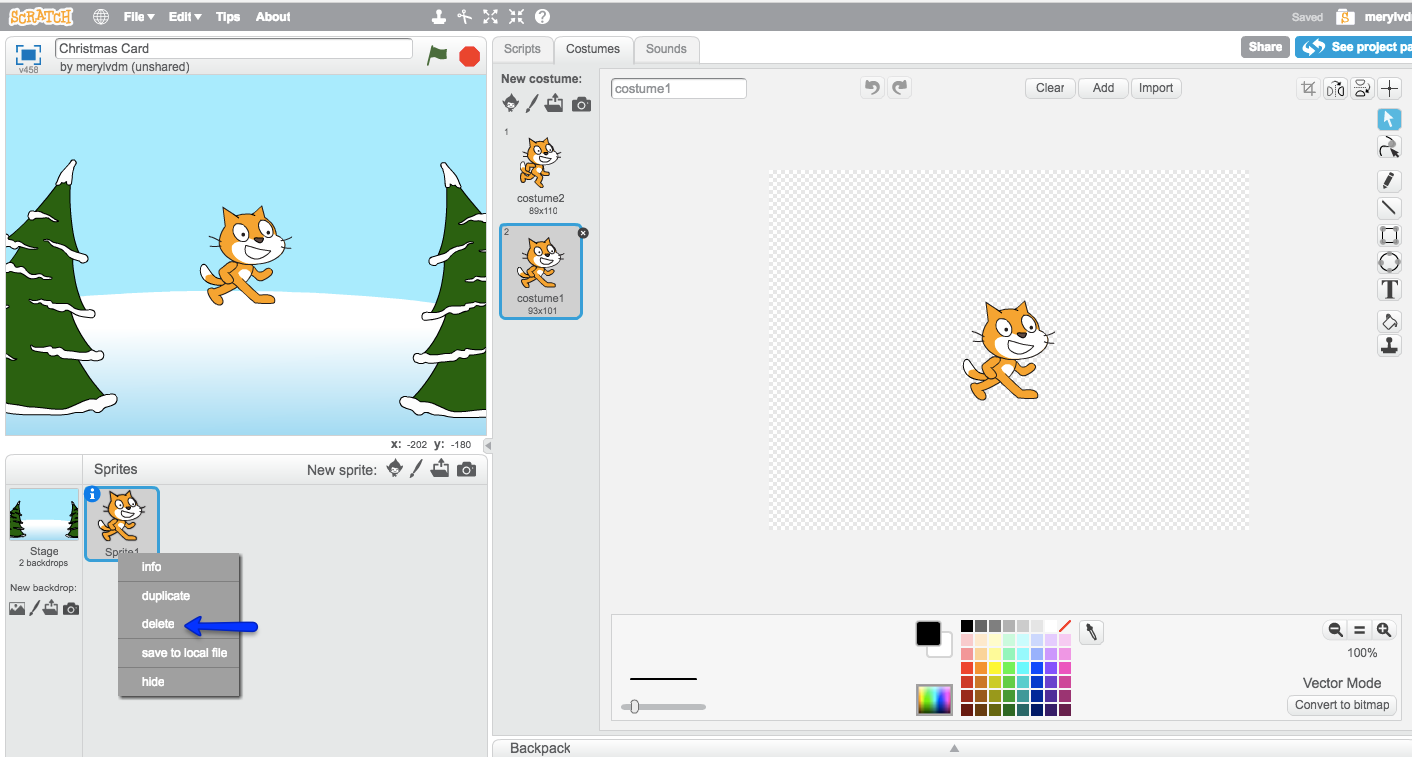Image resolution: width=1412 pixels, height=757 pixels.
Task: Click the Import button
Action: point(1156,88)
